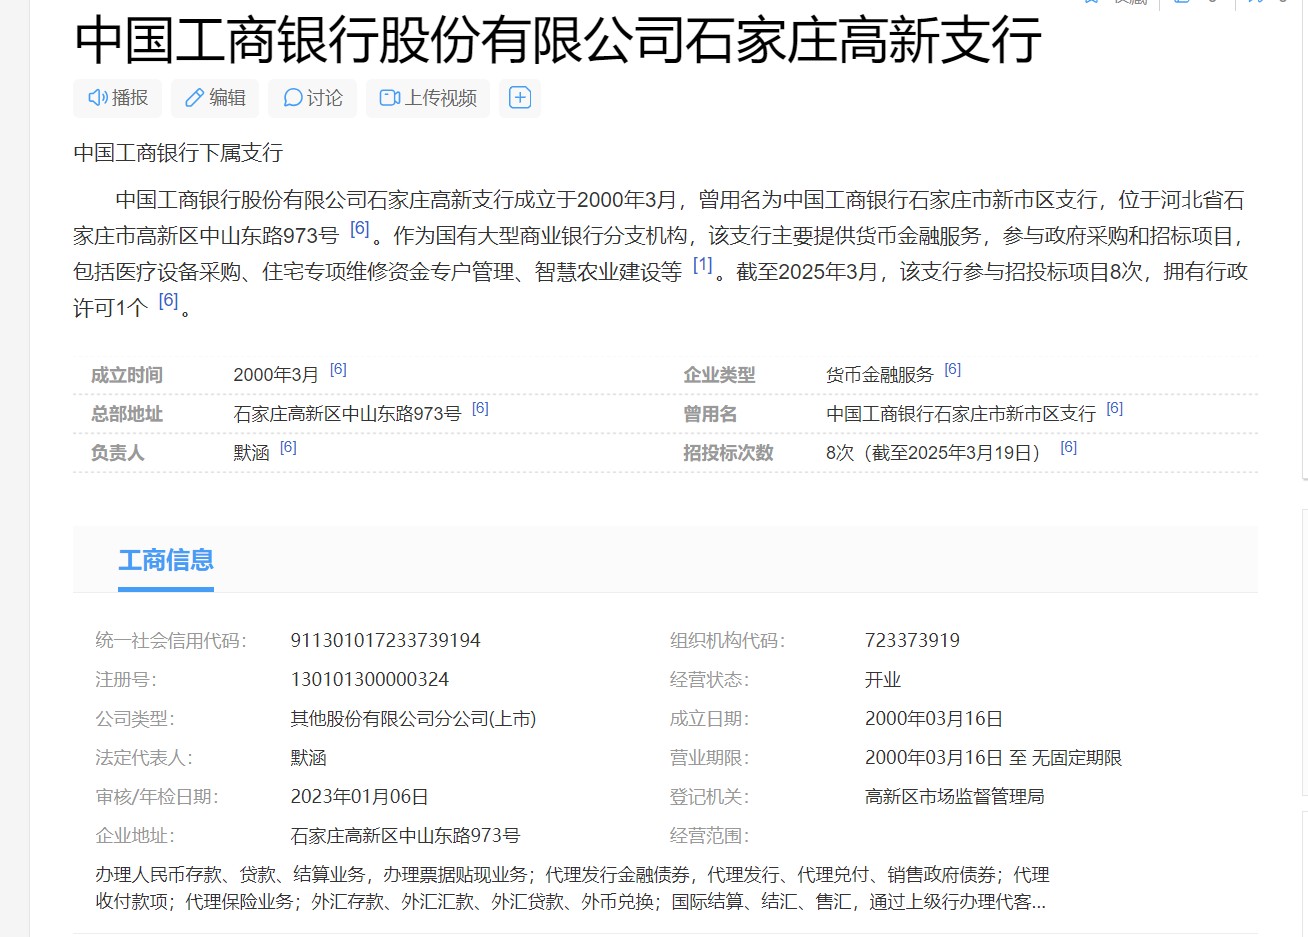The height and width of the screenshot is (937, 1308).
Task: Click the value 中国工商银行石家庄市新市区支行 in info box
Action: click(961, 414)
